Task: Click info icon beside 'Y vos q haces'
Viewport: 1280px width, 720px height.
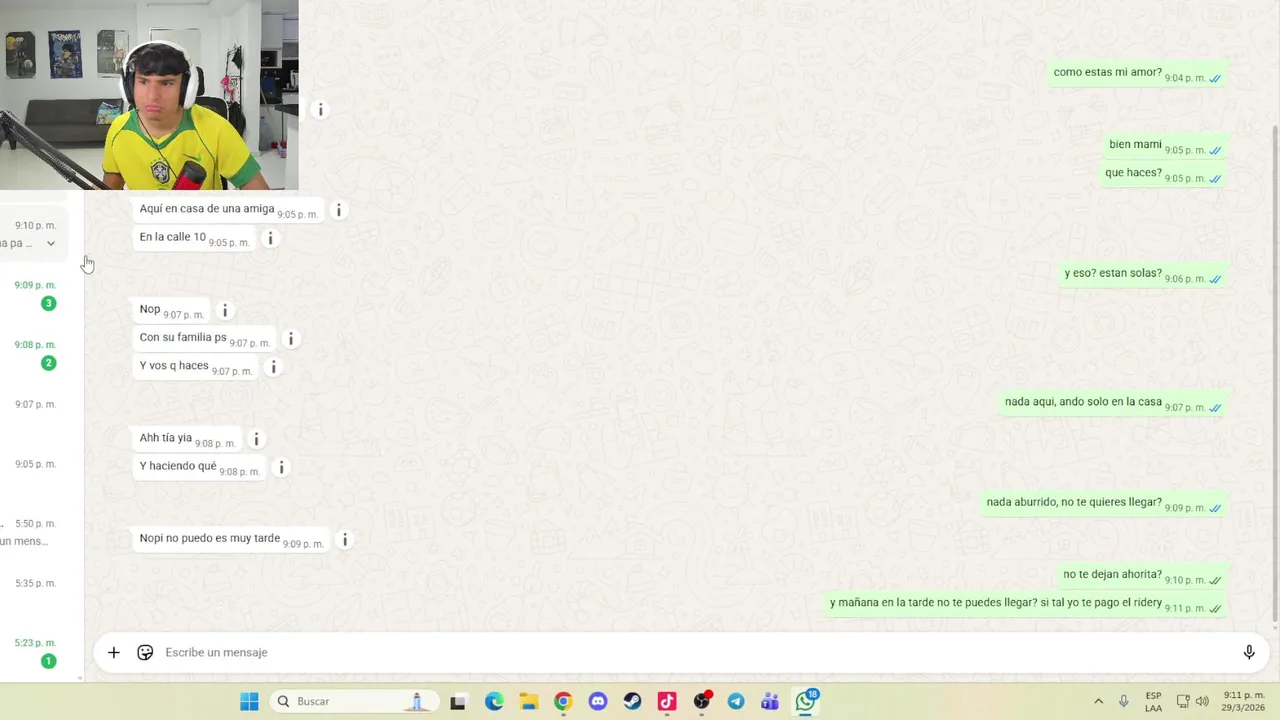Action: pos(273,367)
